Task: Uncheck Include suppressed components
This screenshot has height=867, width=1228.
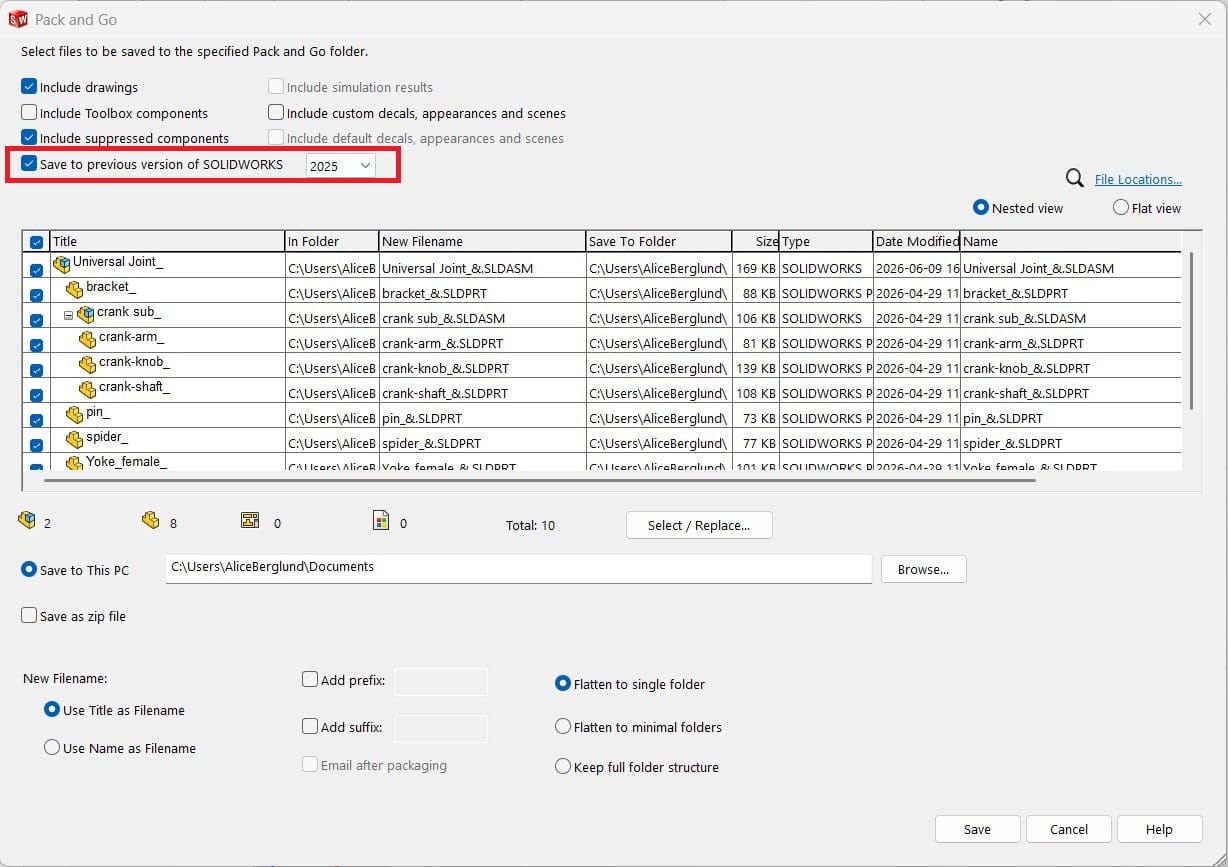Action: point(29,138)
